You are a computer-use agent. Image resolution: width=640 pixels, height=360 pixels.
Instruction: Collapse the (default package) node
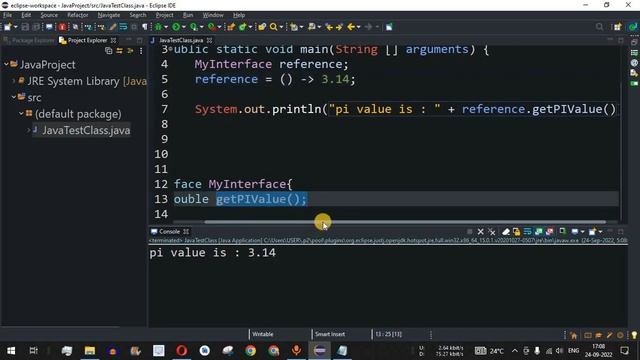click(21, 113)
